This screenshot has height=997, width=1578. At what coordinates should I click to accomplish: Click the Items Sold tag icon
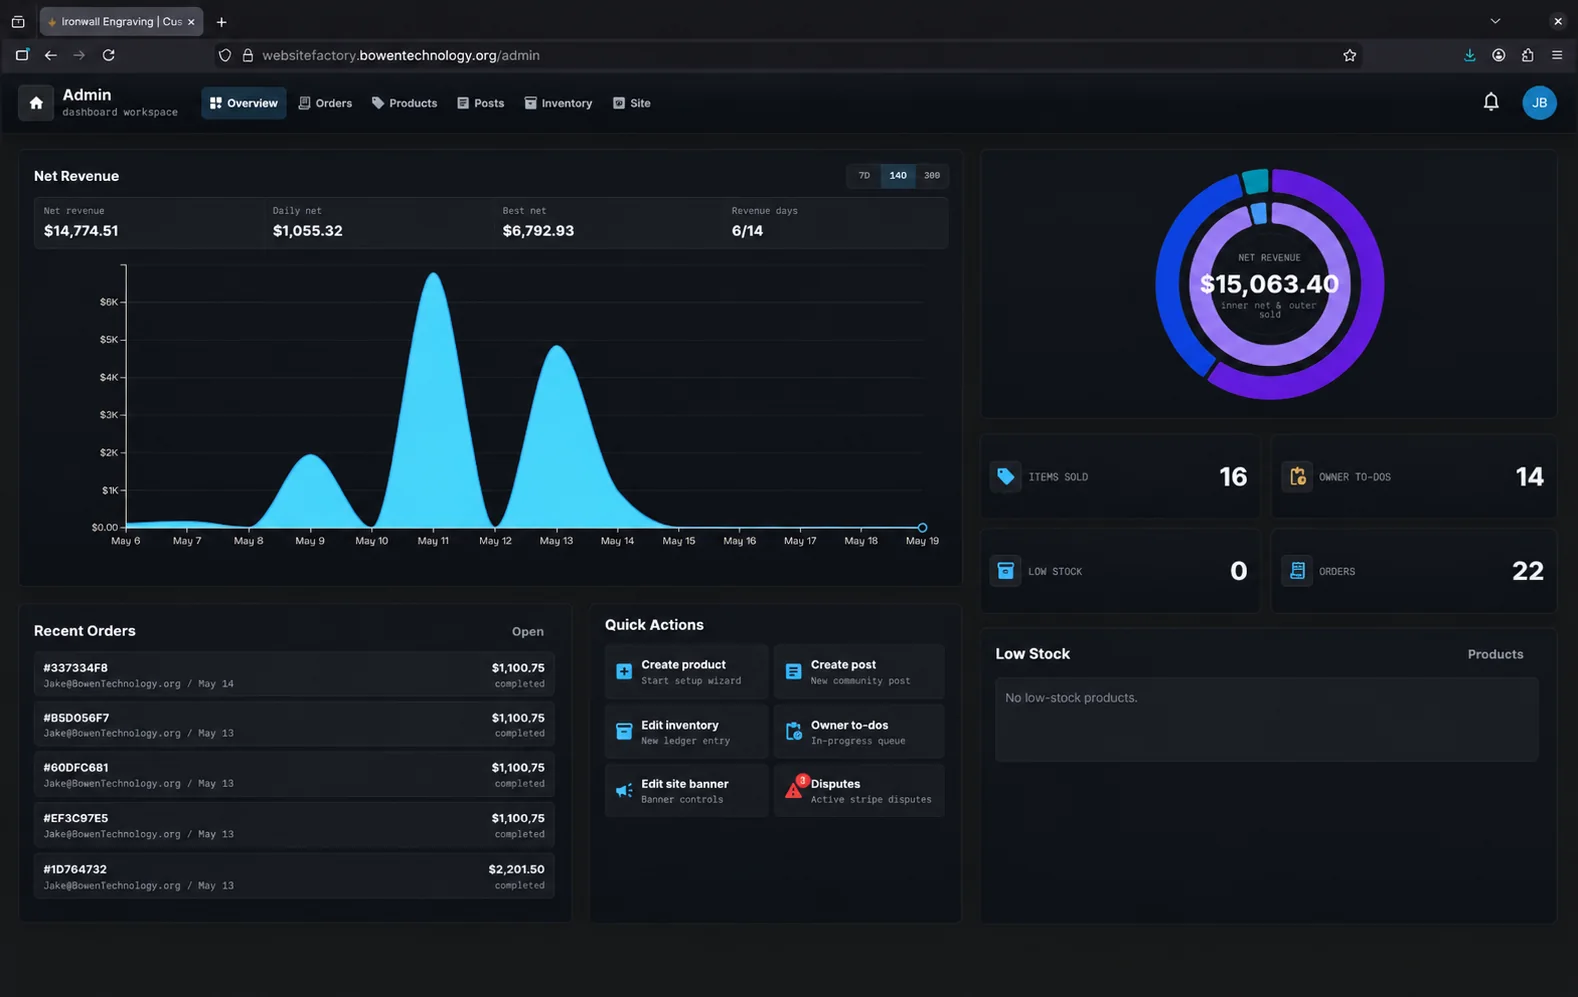click(1006, 477)
